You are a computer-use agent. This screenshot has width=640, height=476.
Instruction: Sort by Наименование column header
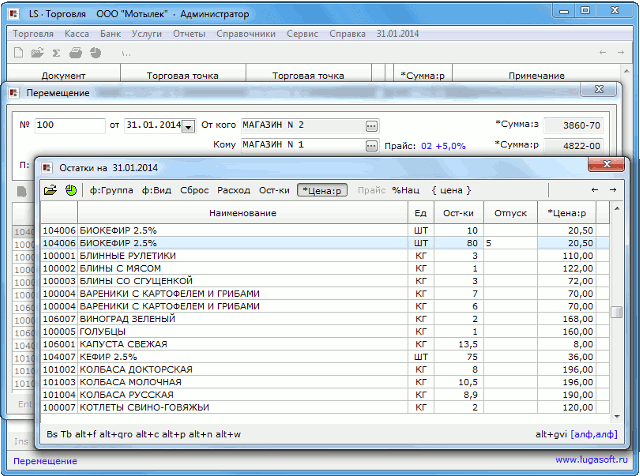tap(242, 213)
